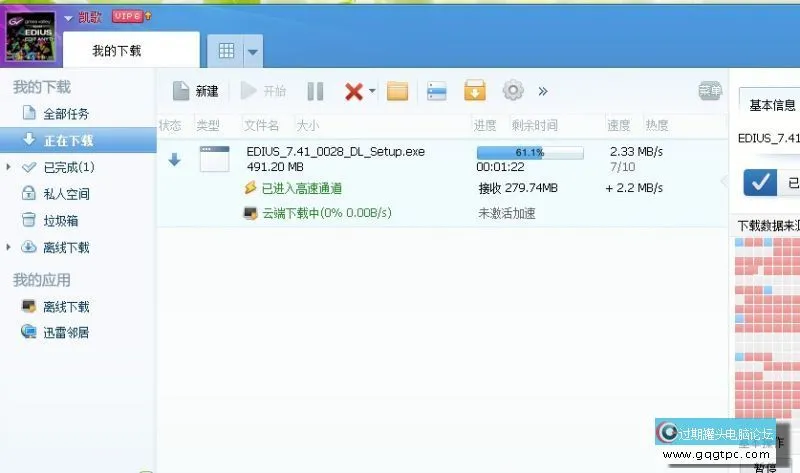
Task: Click the high-speed channel lightning icon
Action: click(x=250, y=188)
